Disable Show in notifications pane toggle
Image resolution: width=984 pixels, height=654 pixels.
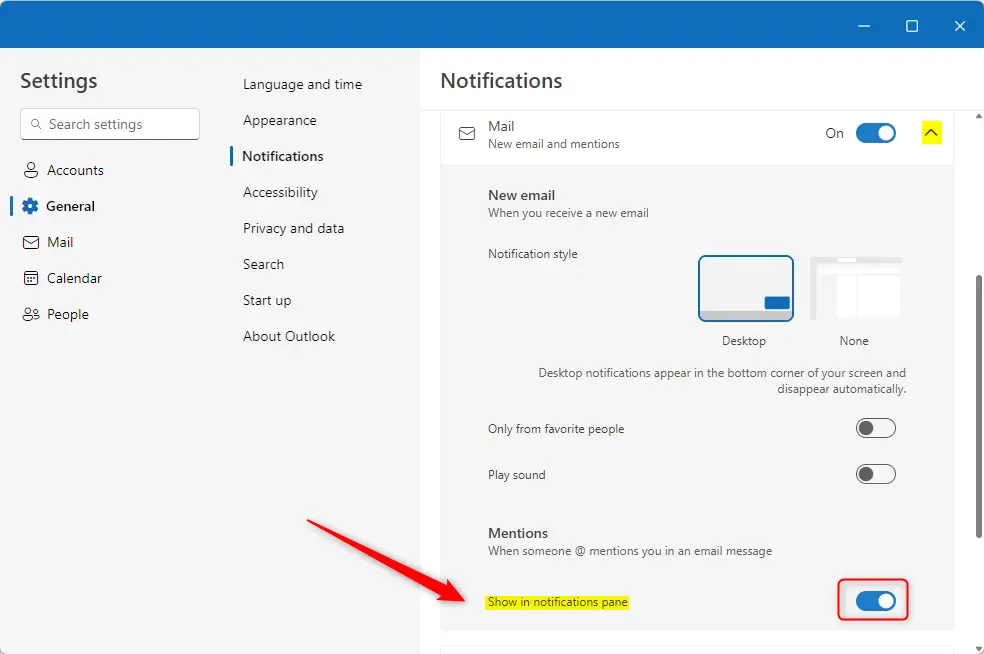click(x=875, y=601)
